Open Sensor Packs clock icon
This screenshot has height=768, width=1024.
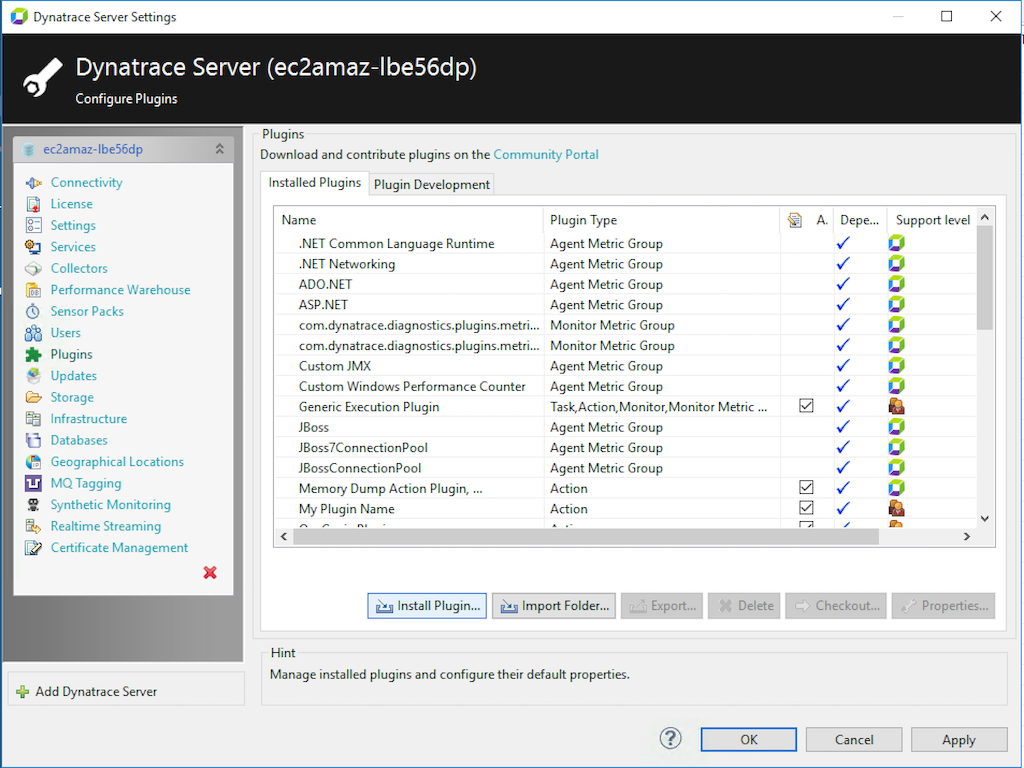[x=33, y=312]
